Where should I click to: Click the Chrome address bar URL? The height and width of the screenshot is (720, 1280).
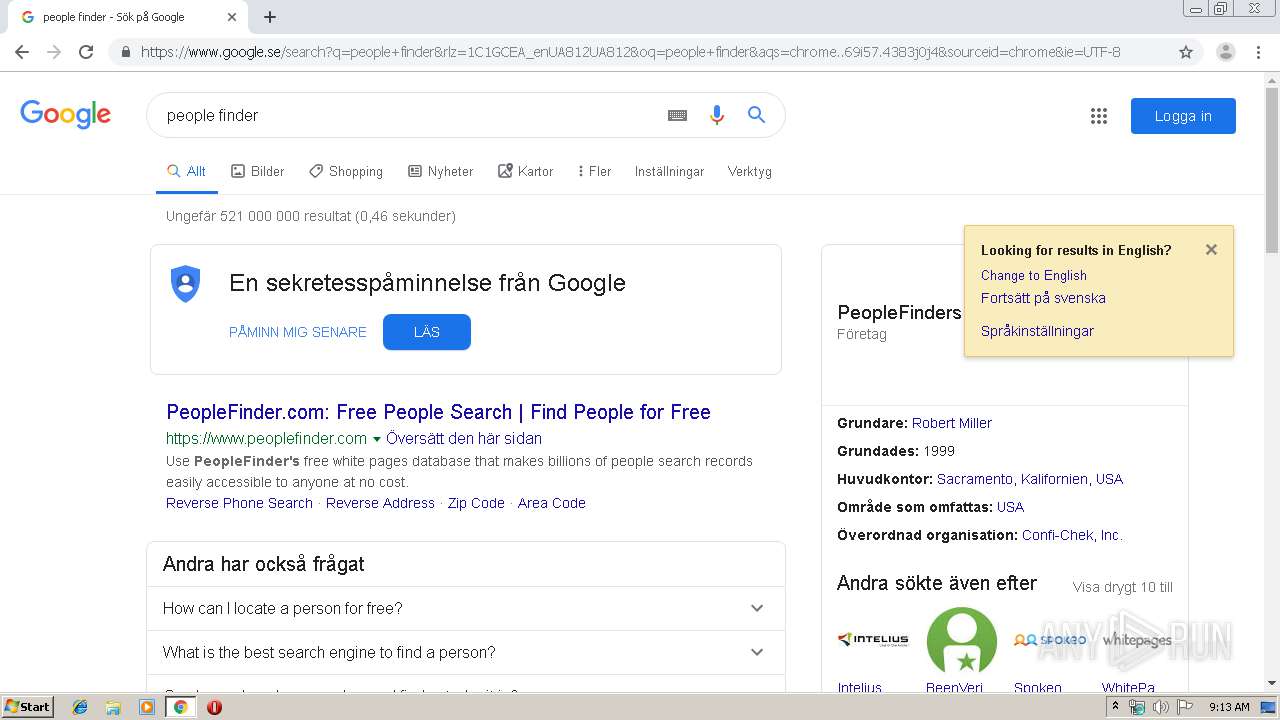pos(630,52)
